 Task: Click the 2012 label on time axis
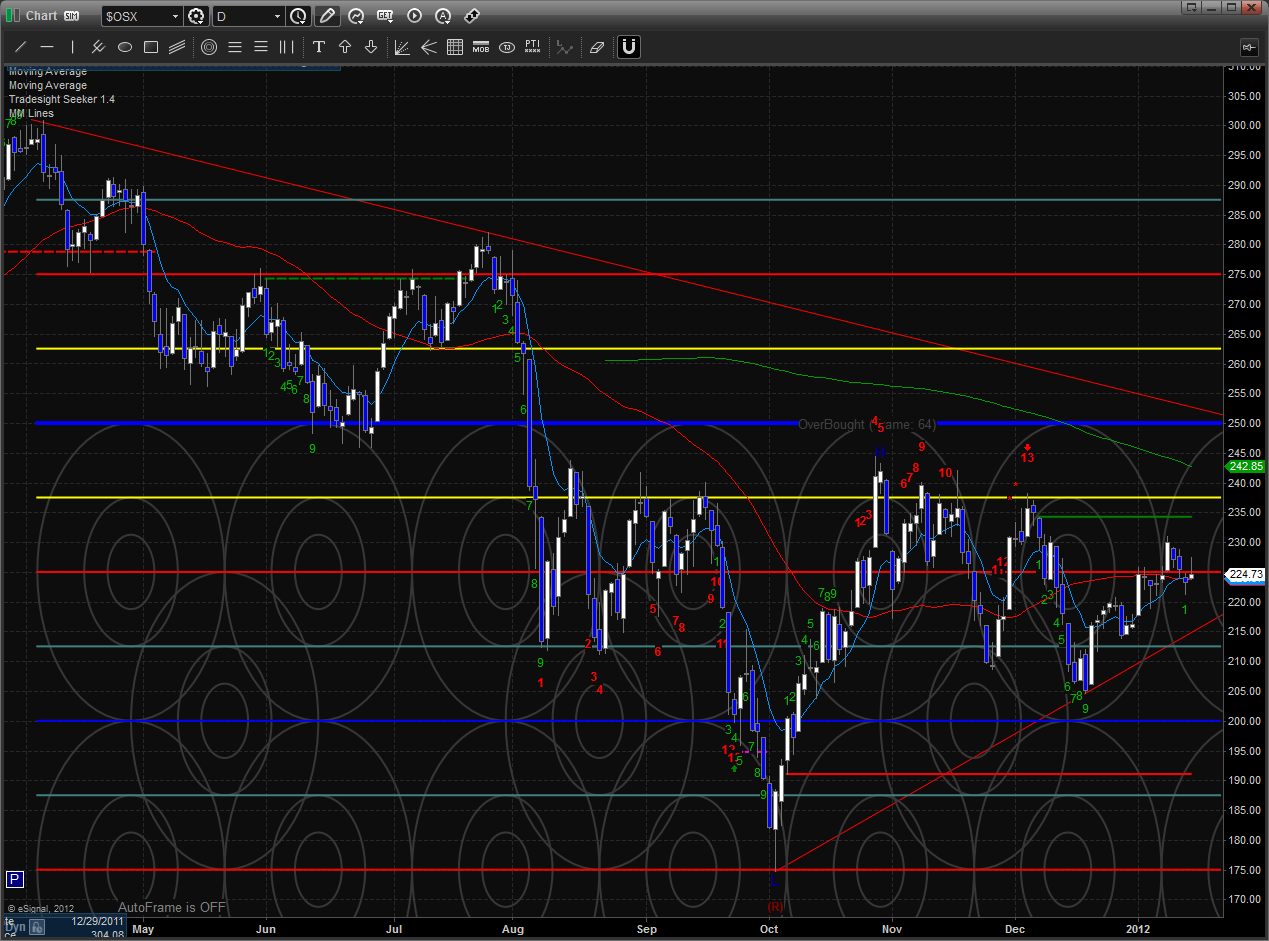coord(1139,928)
